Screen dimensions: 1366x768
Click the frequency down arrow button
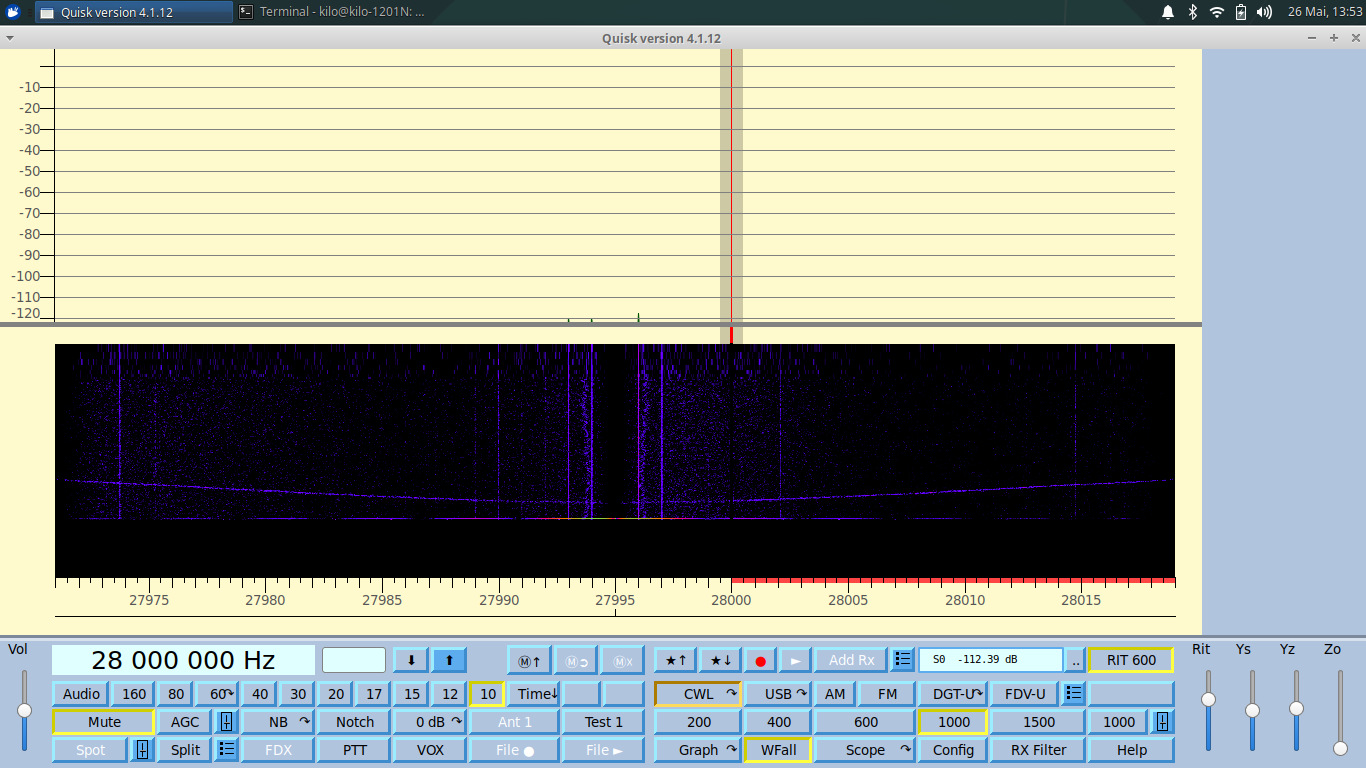point(411,660)
